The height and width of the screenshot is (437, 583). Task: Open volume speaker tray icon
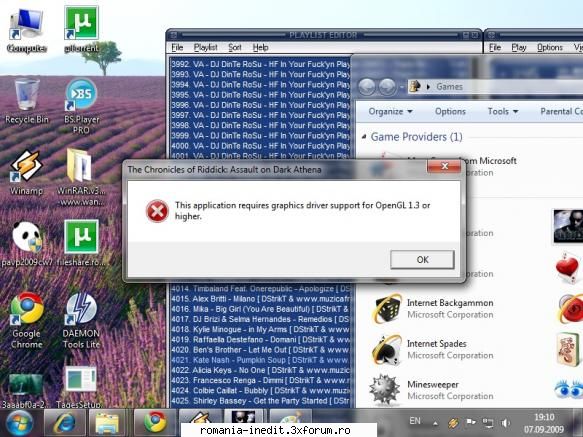(505, 423)
